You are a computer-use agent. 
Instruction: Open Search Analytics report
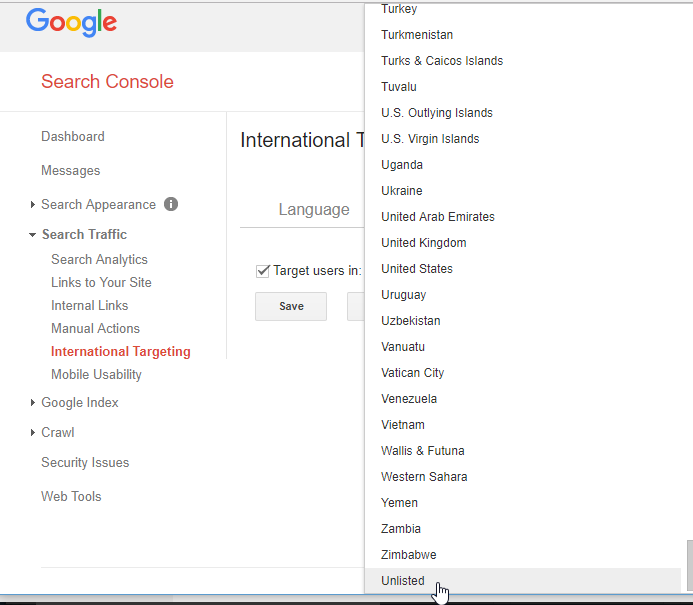pyautogui.click(x=99, y=260)
